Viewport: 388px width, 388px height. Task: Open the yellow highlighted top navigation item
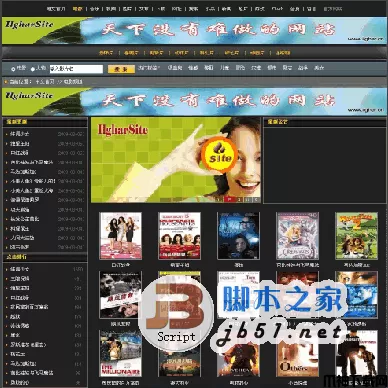(77, 9)
